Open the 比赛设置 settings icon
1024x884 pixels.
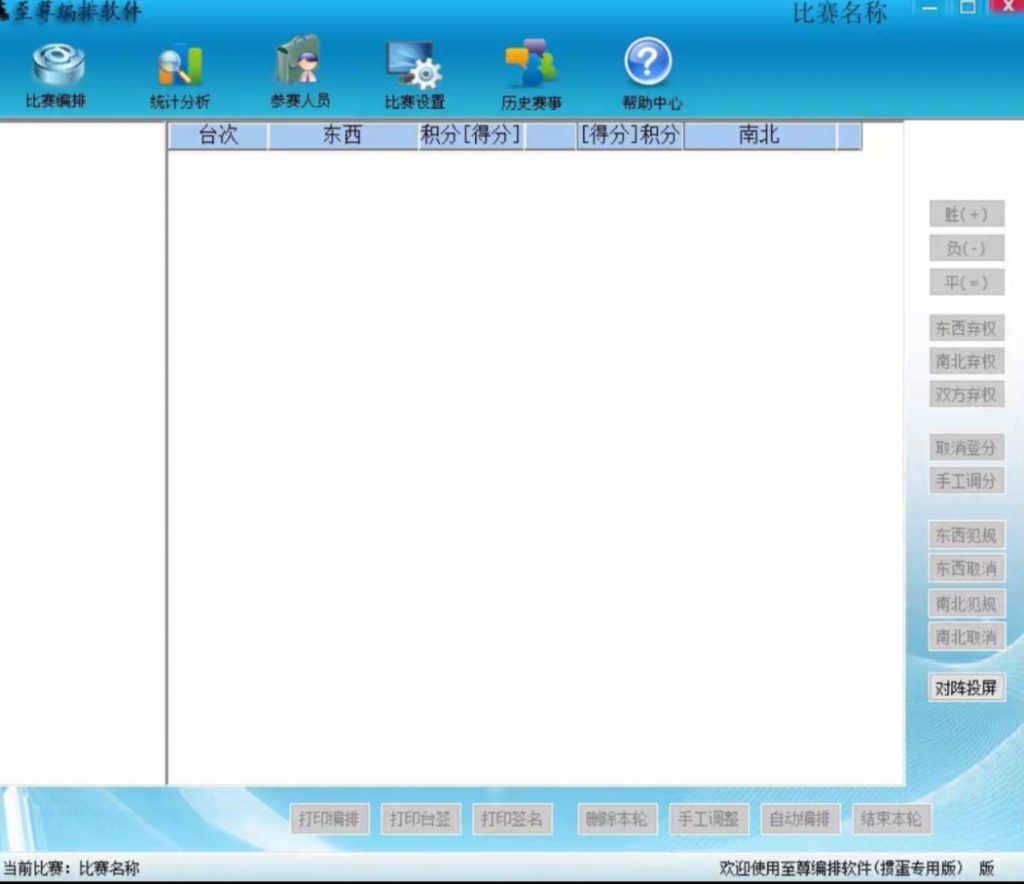click(415, 74)
